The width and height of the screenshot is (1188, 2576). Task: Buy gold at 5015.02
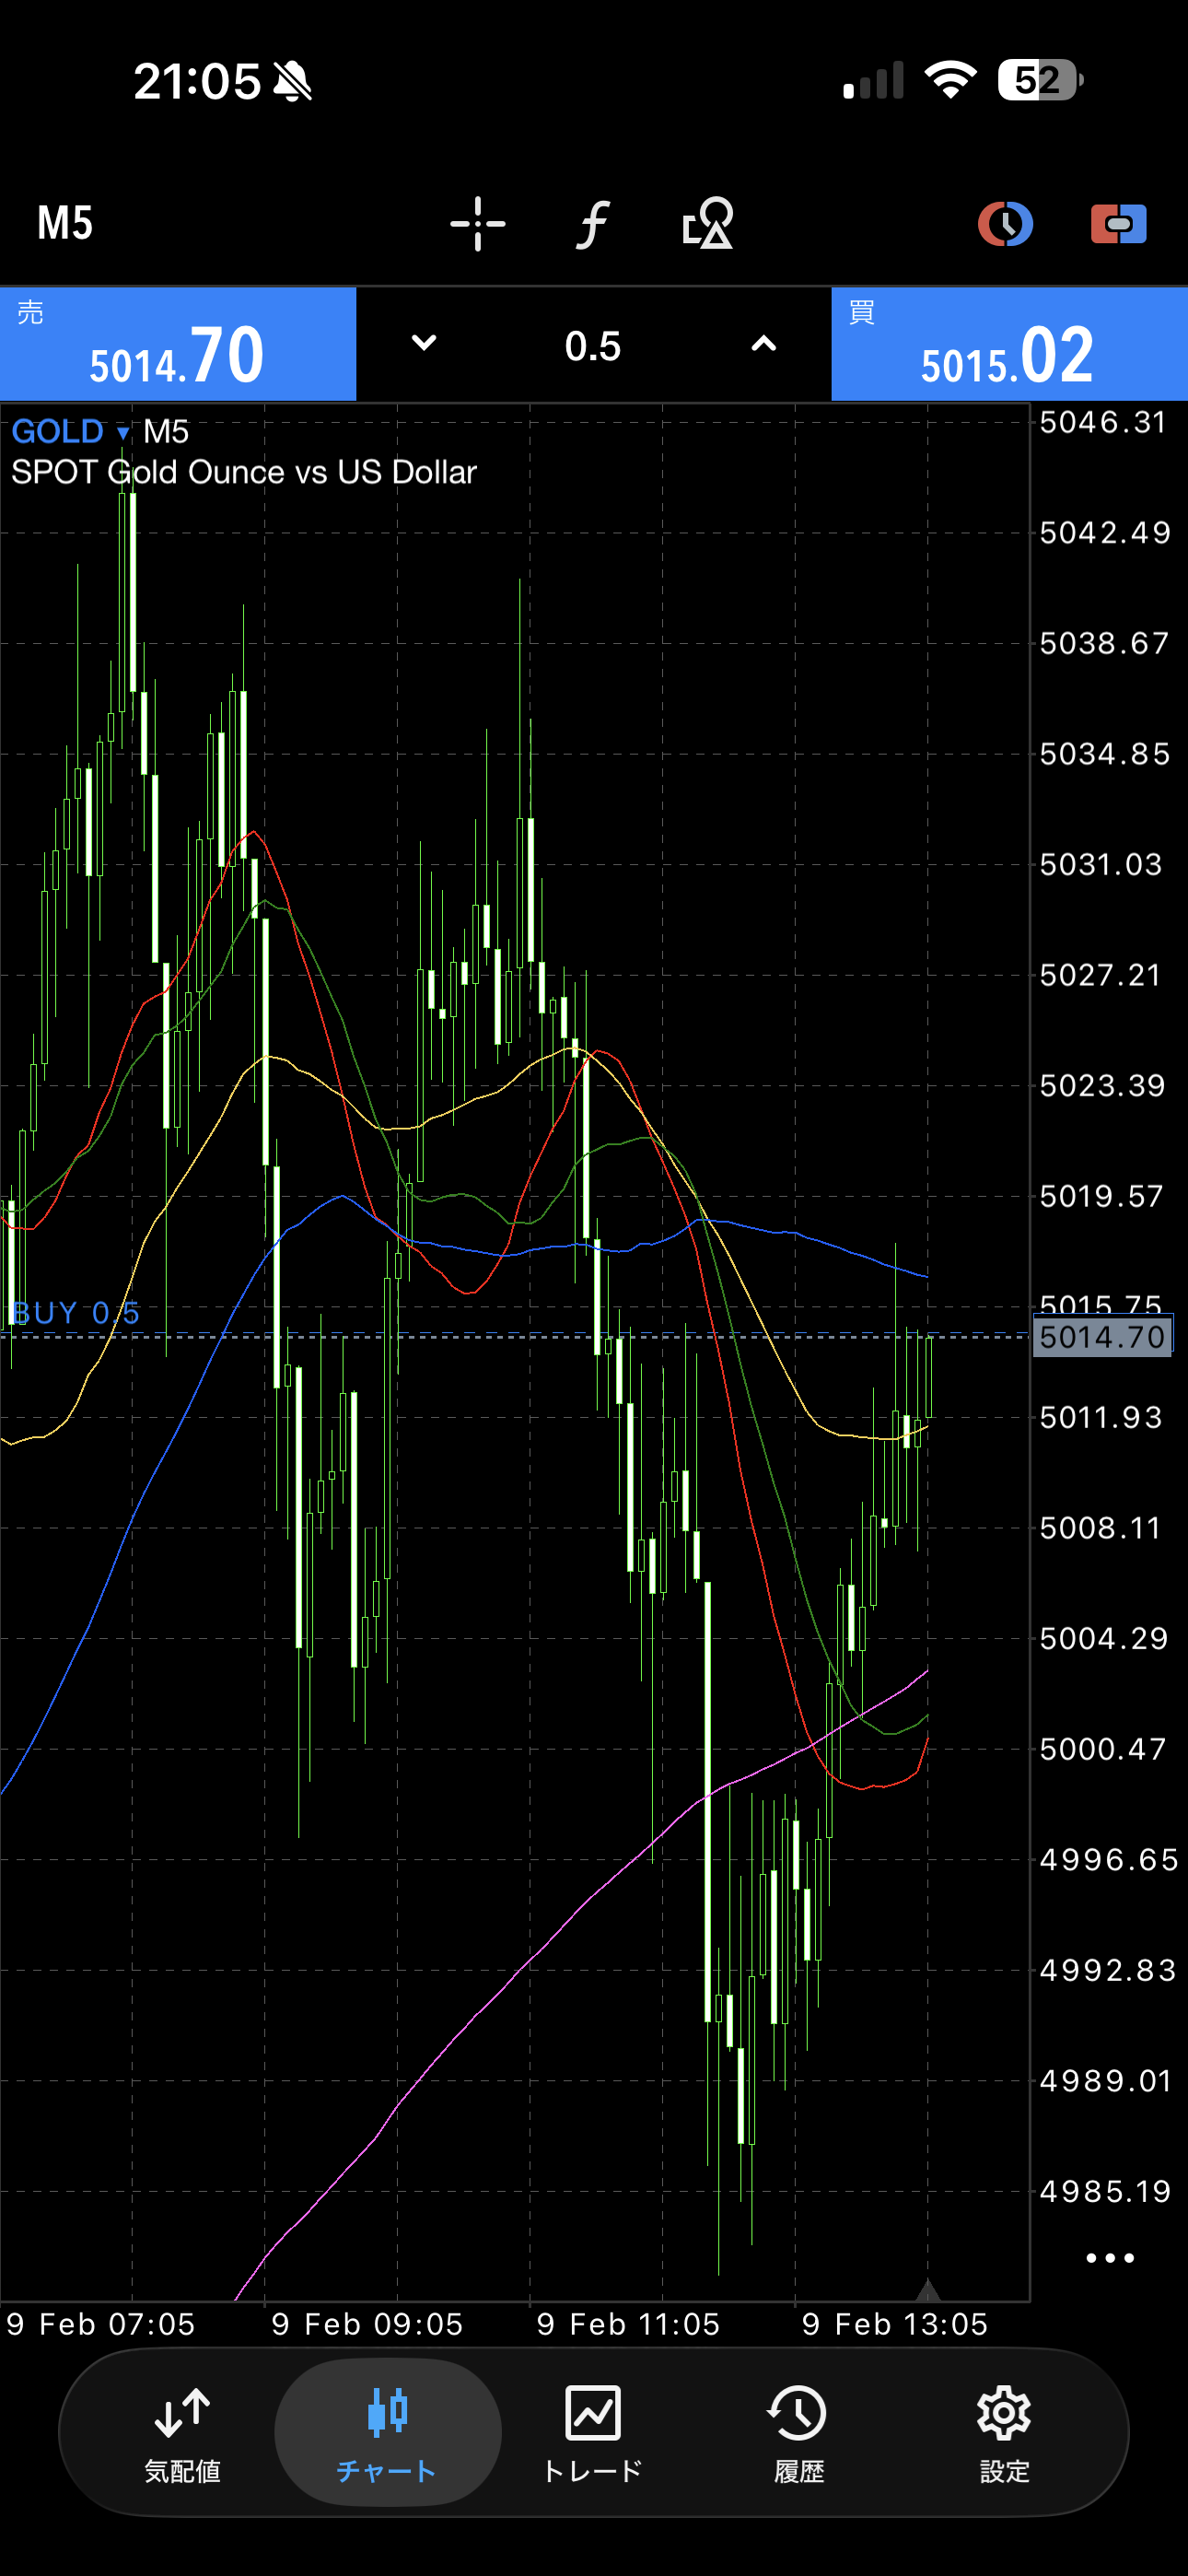coord(1009,345)
